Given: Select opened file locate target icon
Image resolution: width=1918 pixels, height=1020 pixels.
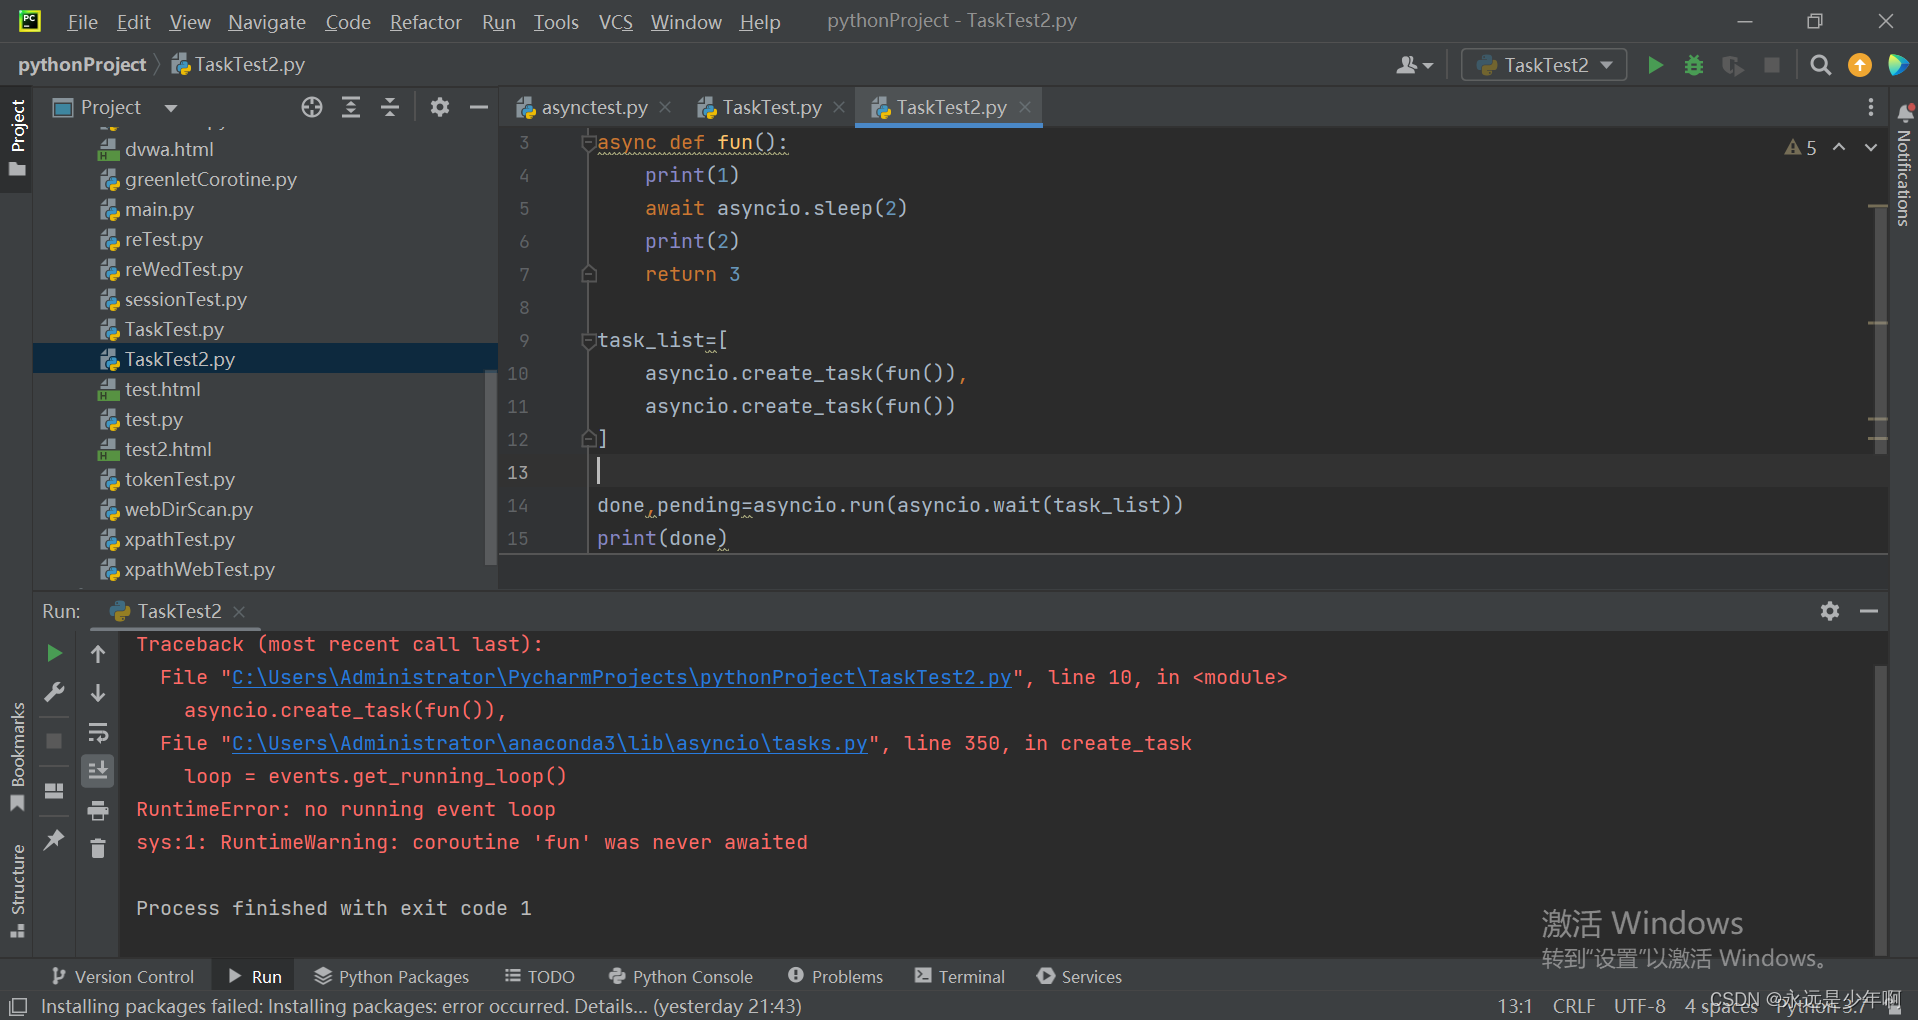Looking at the screenshot, I should point(312,107).
